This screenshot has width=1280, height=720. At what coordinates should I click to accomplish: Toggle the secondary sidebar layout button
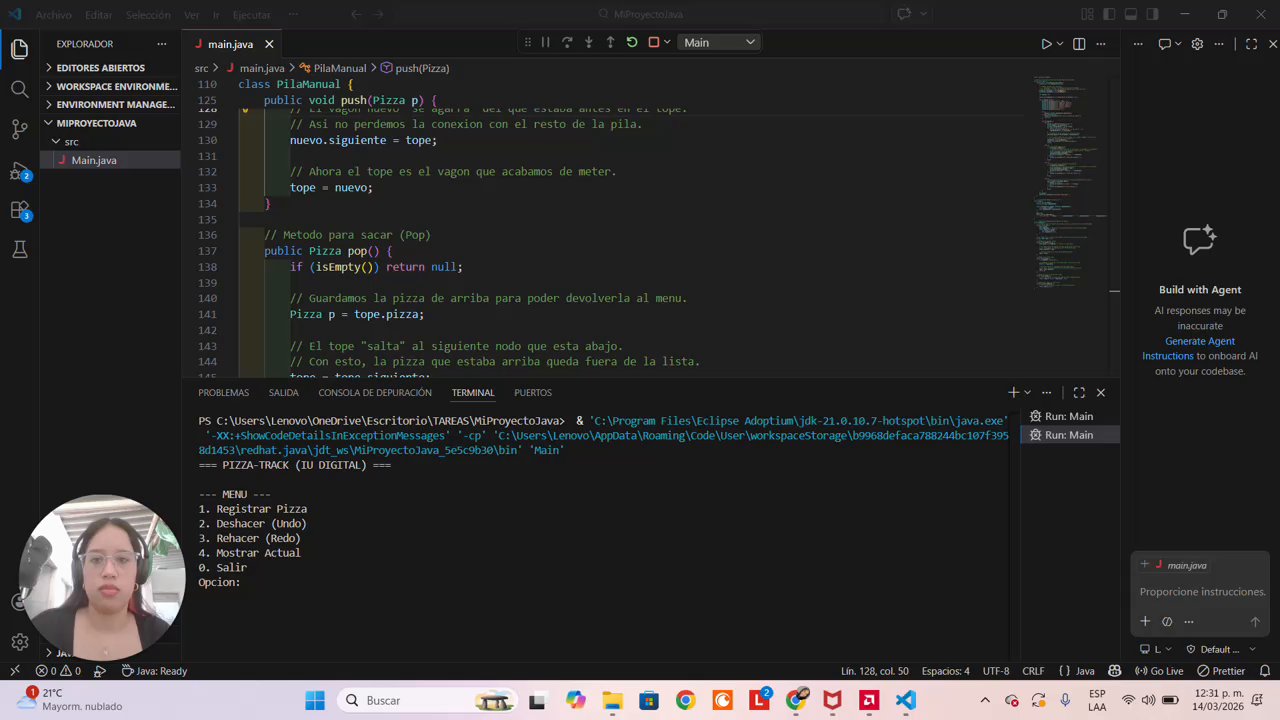coord(1153,15)
